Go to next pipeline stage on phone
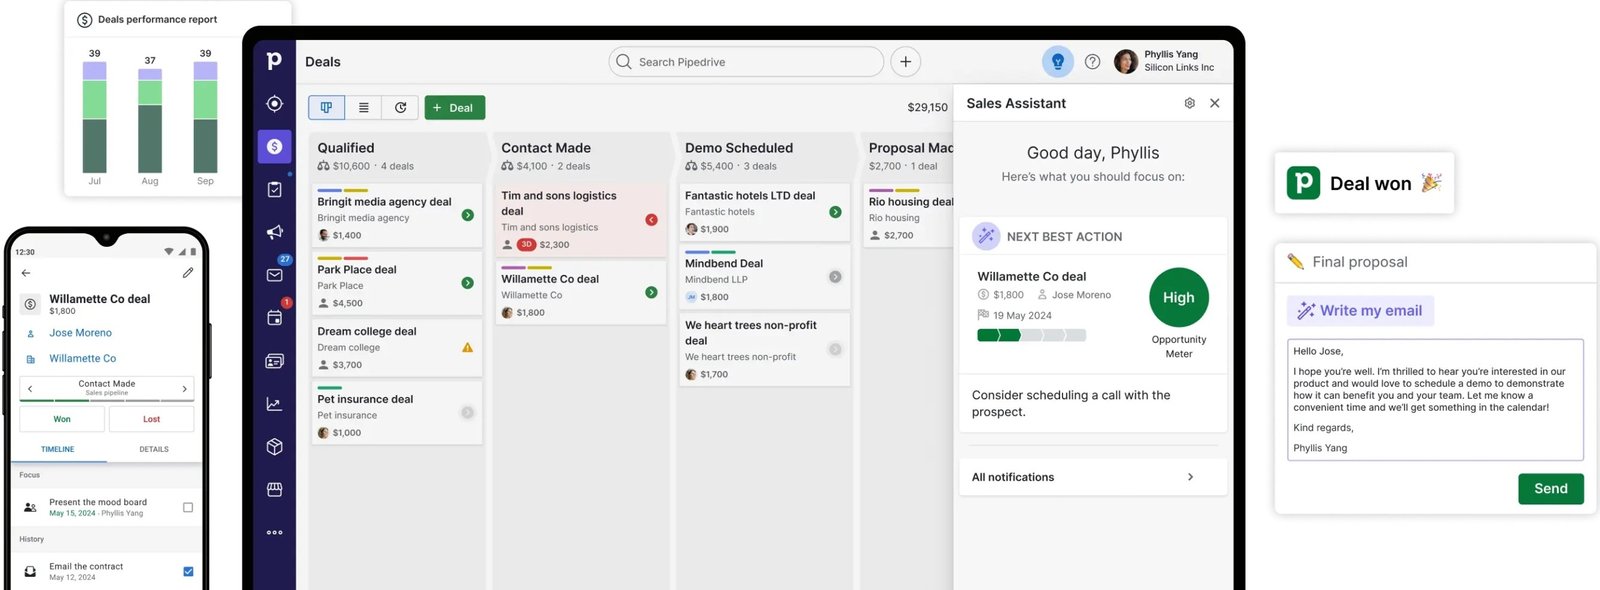 tap(185, 388)
